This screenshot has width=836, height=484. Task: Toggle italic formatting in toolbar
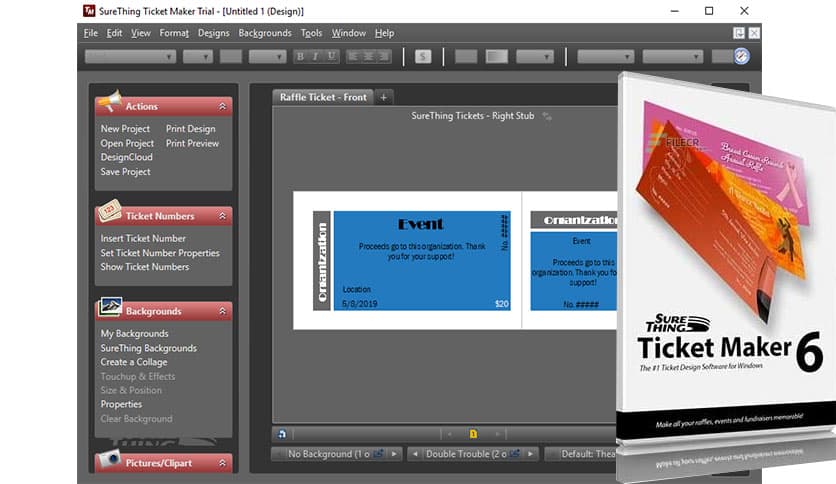point(316,57)
